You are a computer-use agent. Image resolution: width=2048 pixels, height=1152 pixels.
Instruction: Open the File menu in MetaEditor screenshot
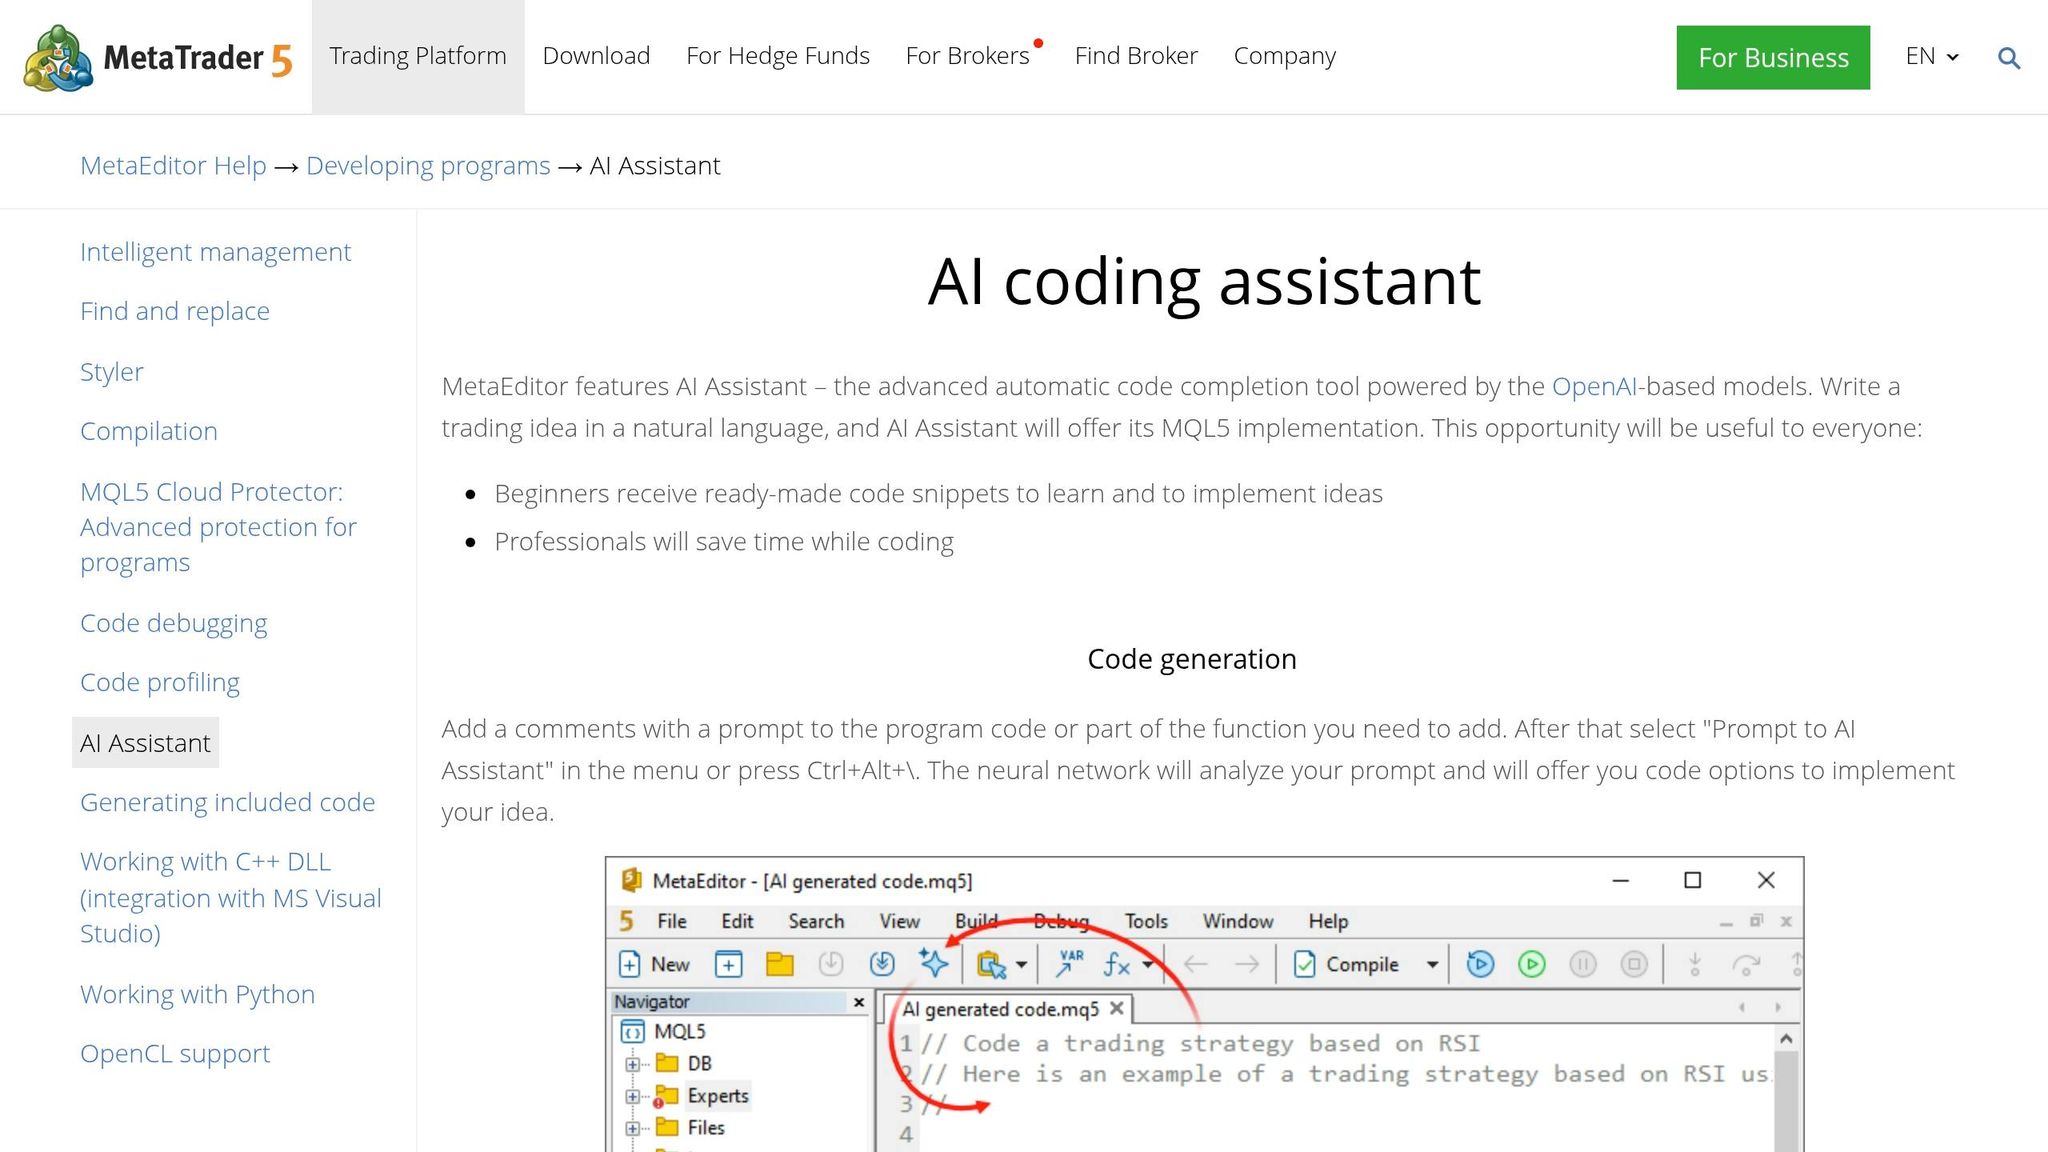click(671, 921)
